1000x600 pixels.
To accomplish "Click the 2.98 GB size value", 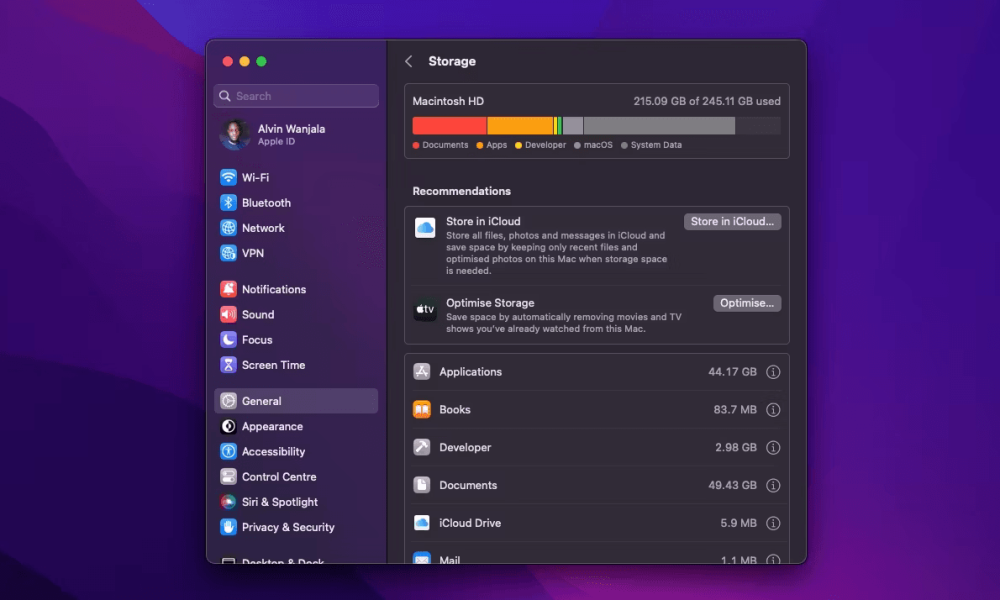I will tap(735, 448).
